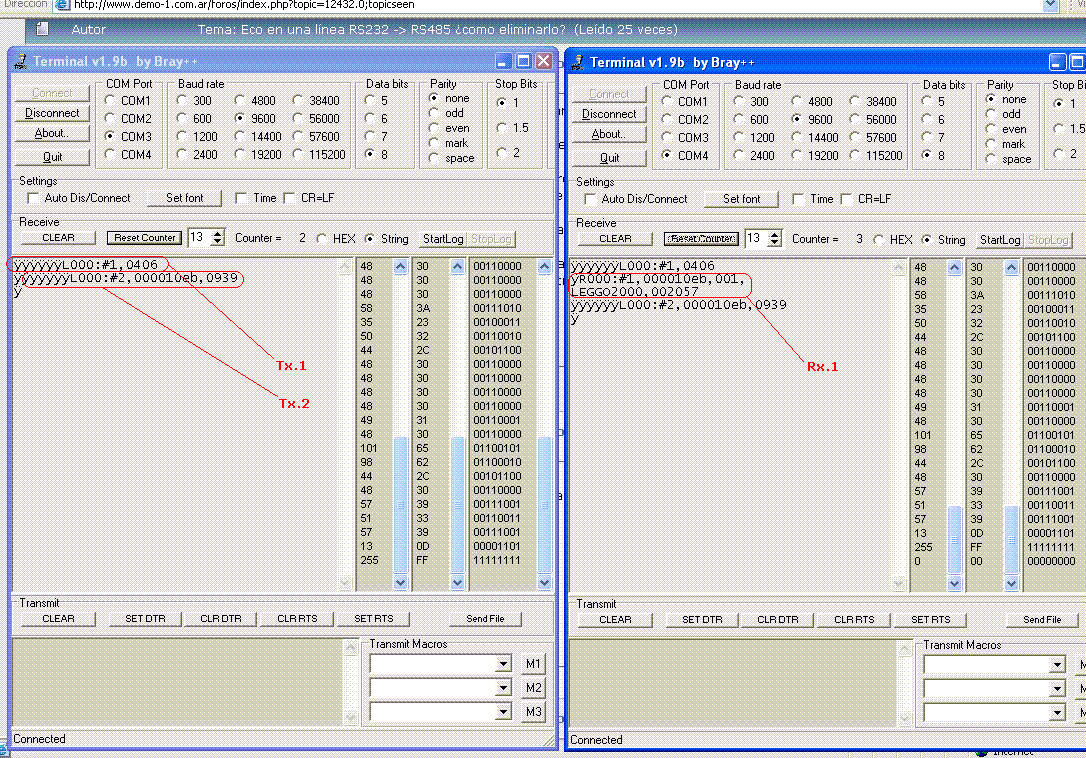Select COM3 in right Terminal window

667,137
